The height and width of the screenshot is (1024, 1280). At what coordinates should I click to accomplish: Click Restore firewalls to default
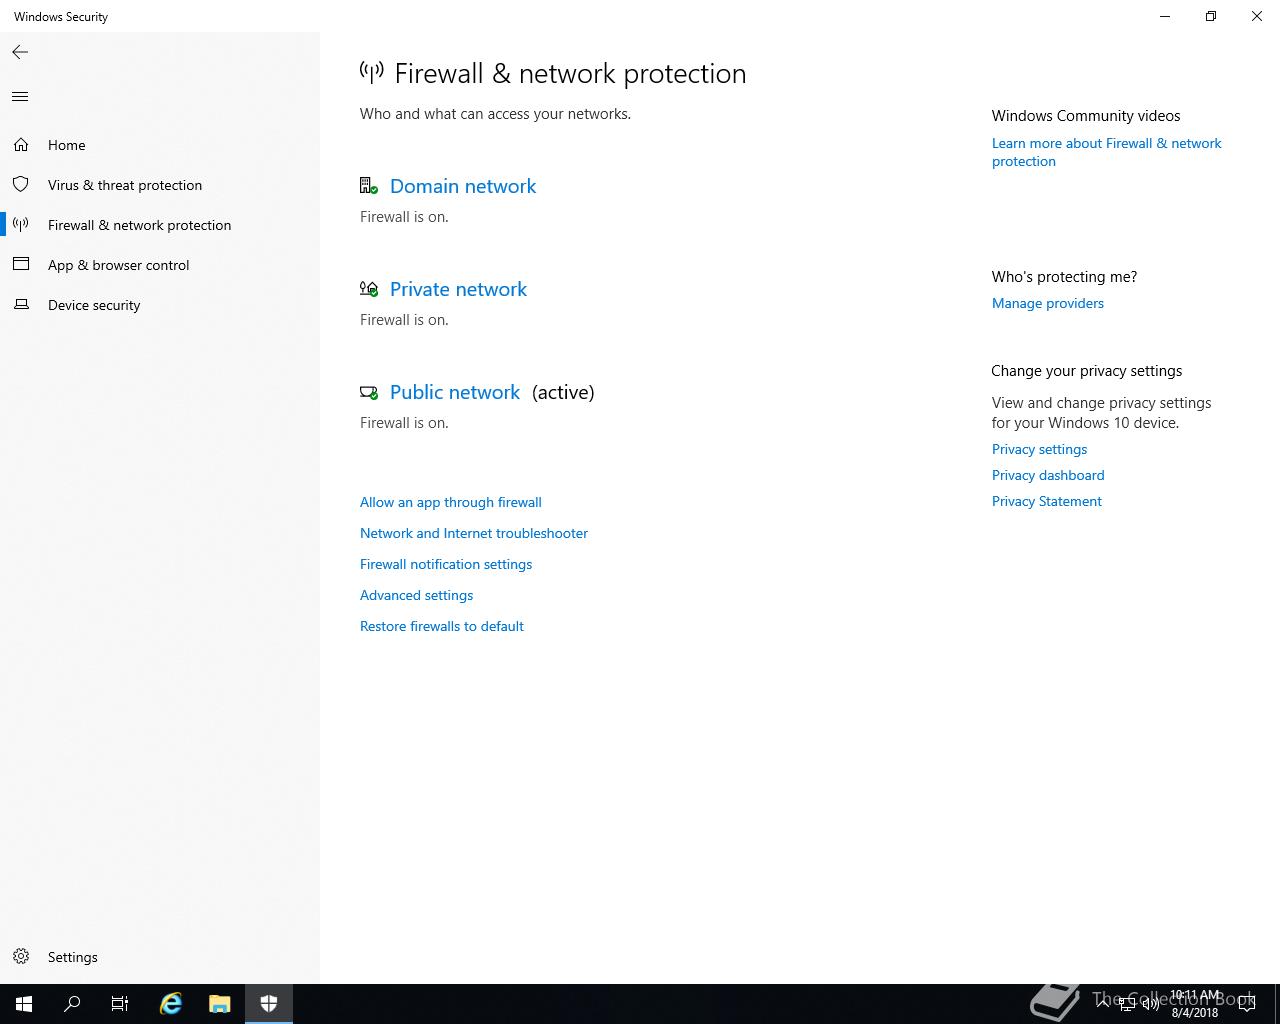coord(442,626)
